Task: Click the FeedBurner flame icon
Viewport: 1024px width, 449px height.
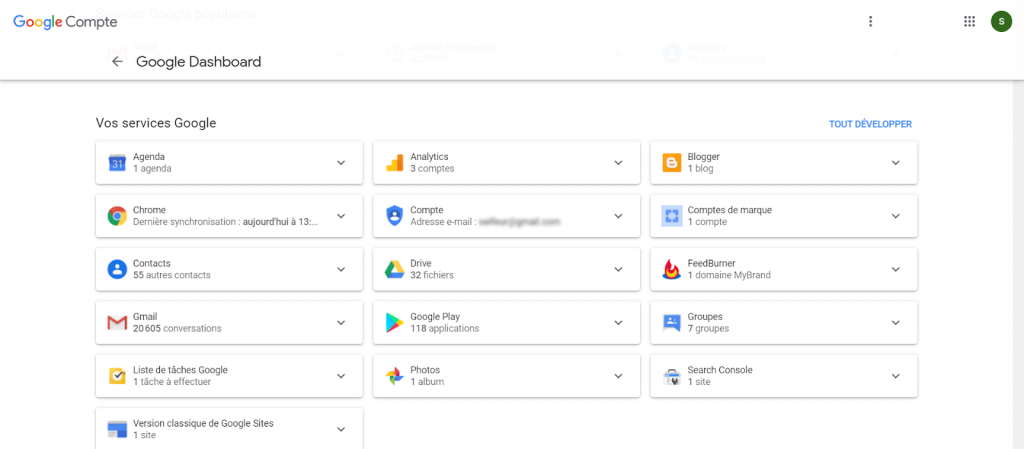Action: pos(671,269)
